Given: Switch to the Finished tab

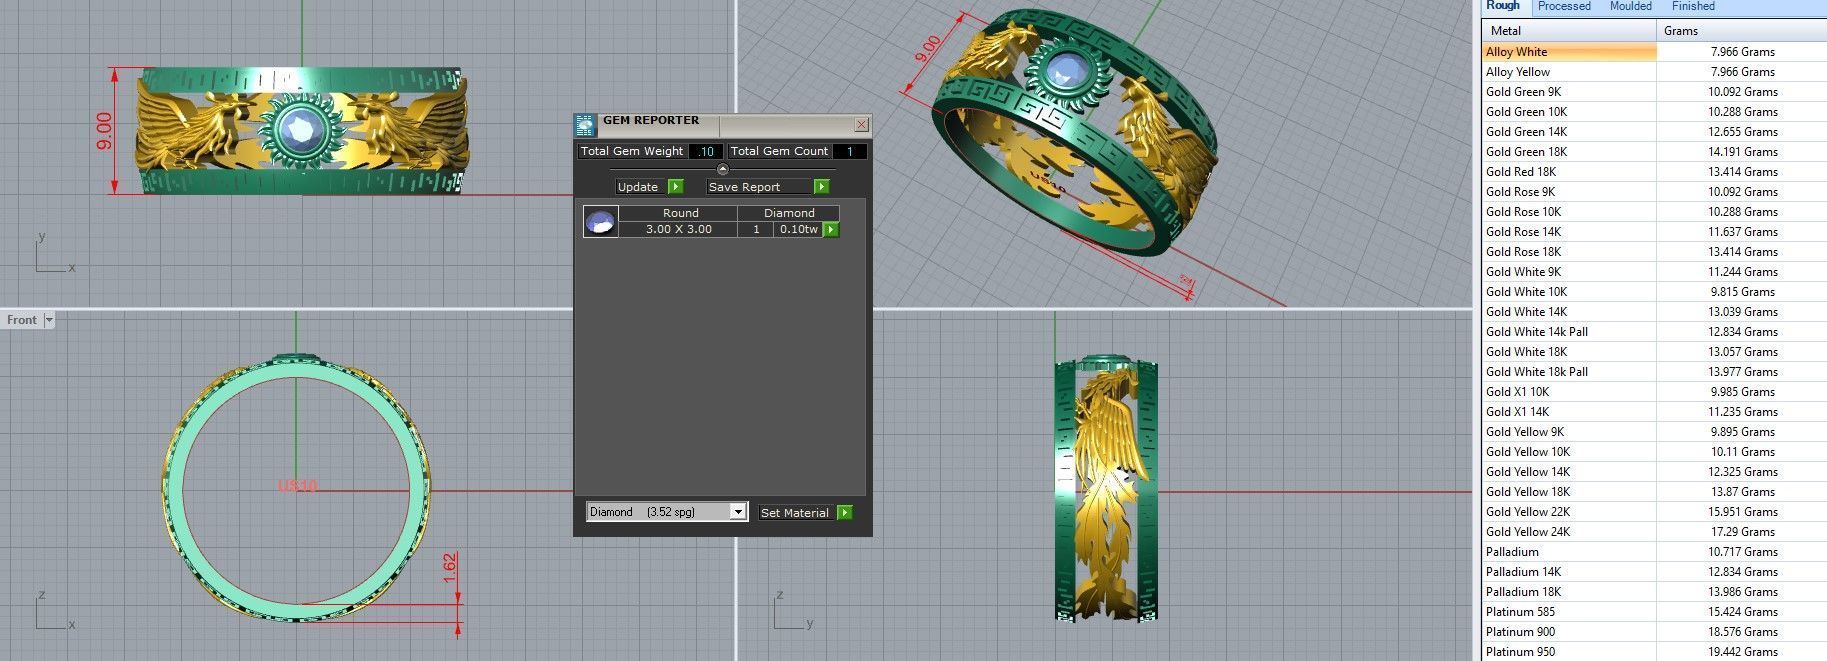Looking at the screenshot, I should click(1693, 6).
